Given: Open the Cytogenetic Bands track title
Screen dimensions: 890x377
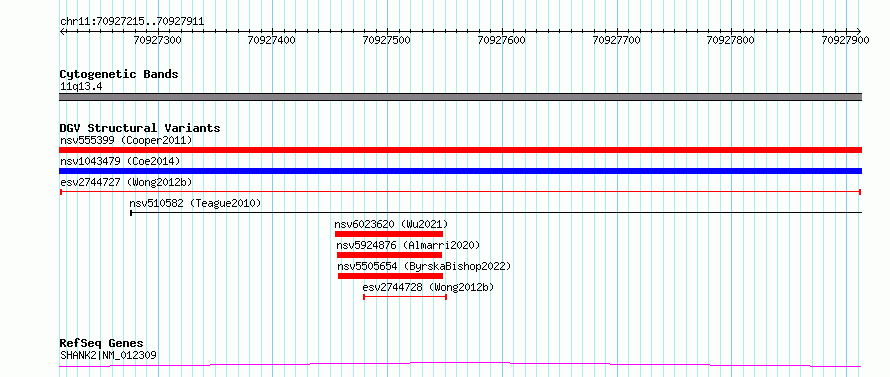Looking at the screenshot, I should pos(119,74).
